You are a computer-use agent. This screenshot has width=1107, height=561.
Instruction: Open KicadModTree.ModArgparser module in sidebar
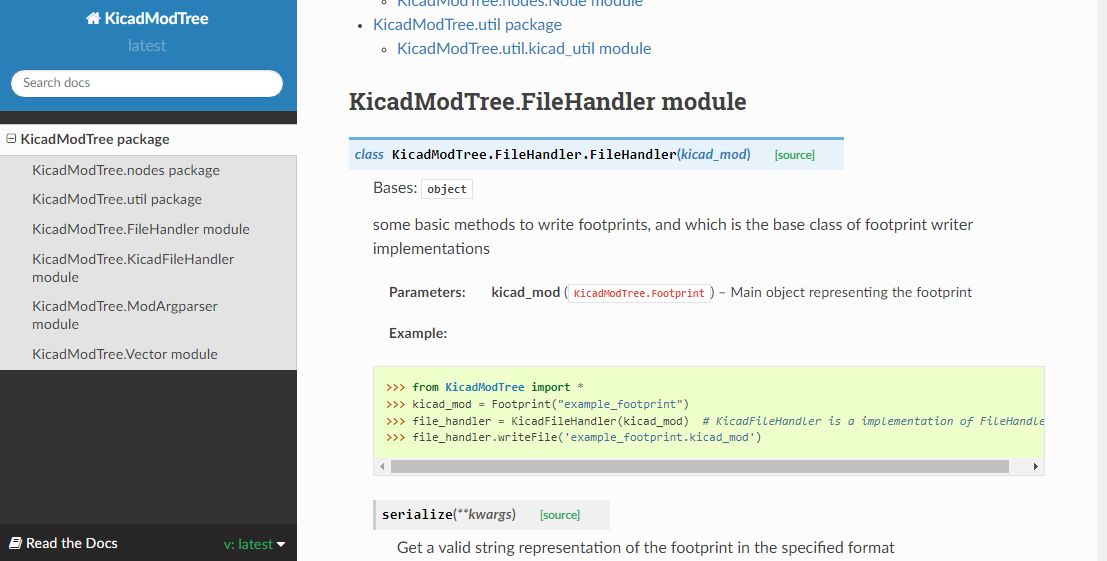pos(124,315)
